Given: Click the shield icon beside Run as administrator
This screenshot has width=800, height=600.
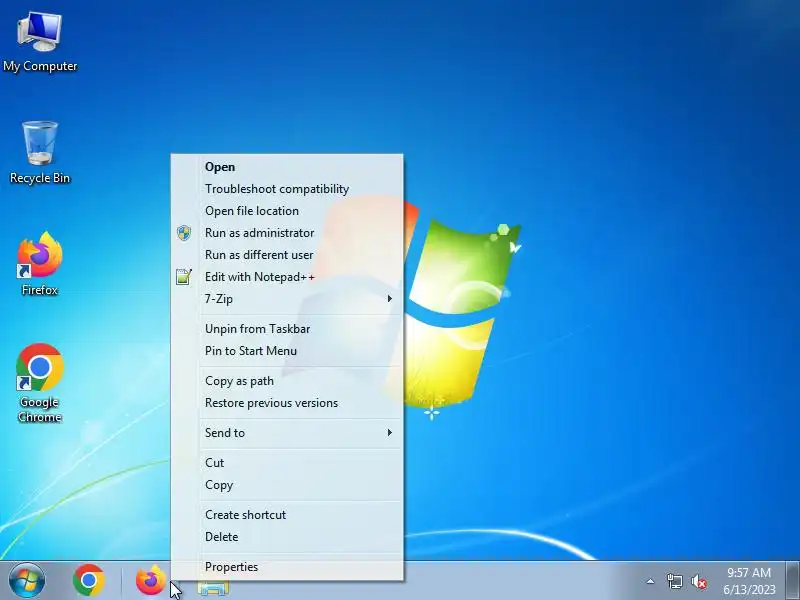Looking at the screenshot, I should pyautogui.click(x=184, y=233).
